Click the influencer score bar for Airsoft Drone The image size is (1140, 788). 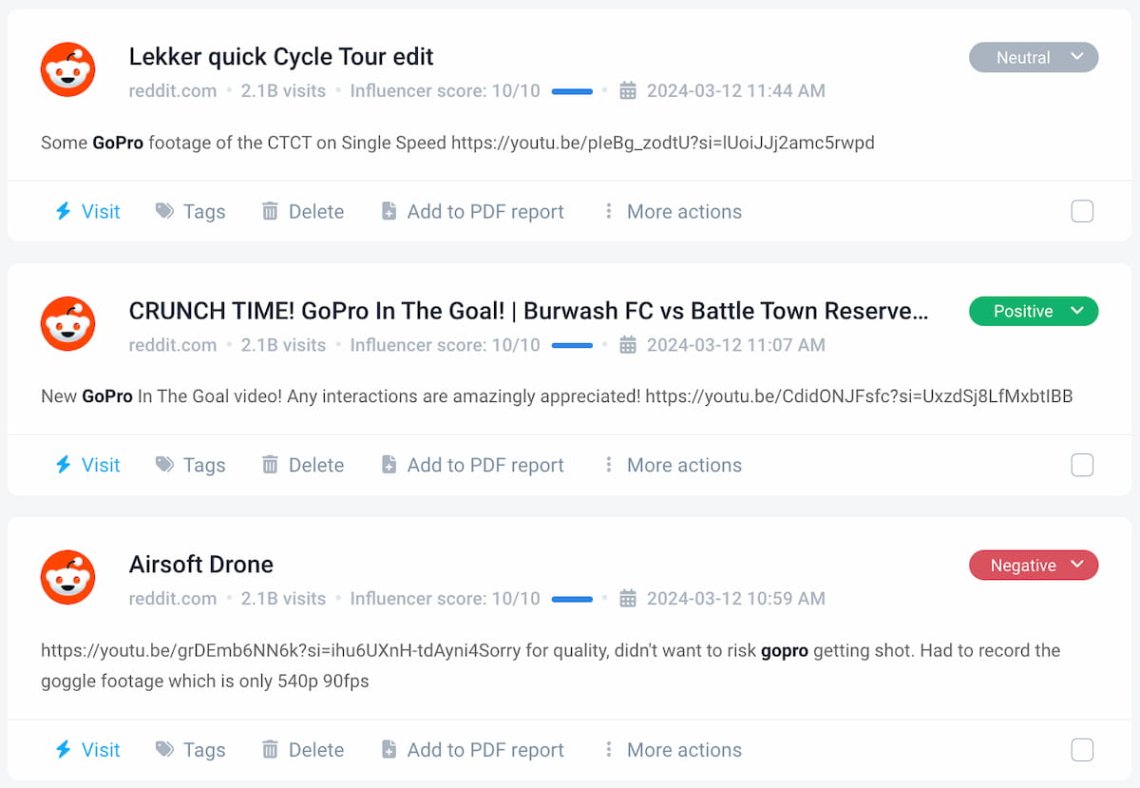572,598
